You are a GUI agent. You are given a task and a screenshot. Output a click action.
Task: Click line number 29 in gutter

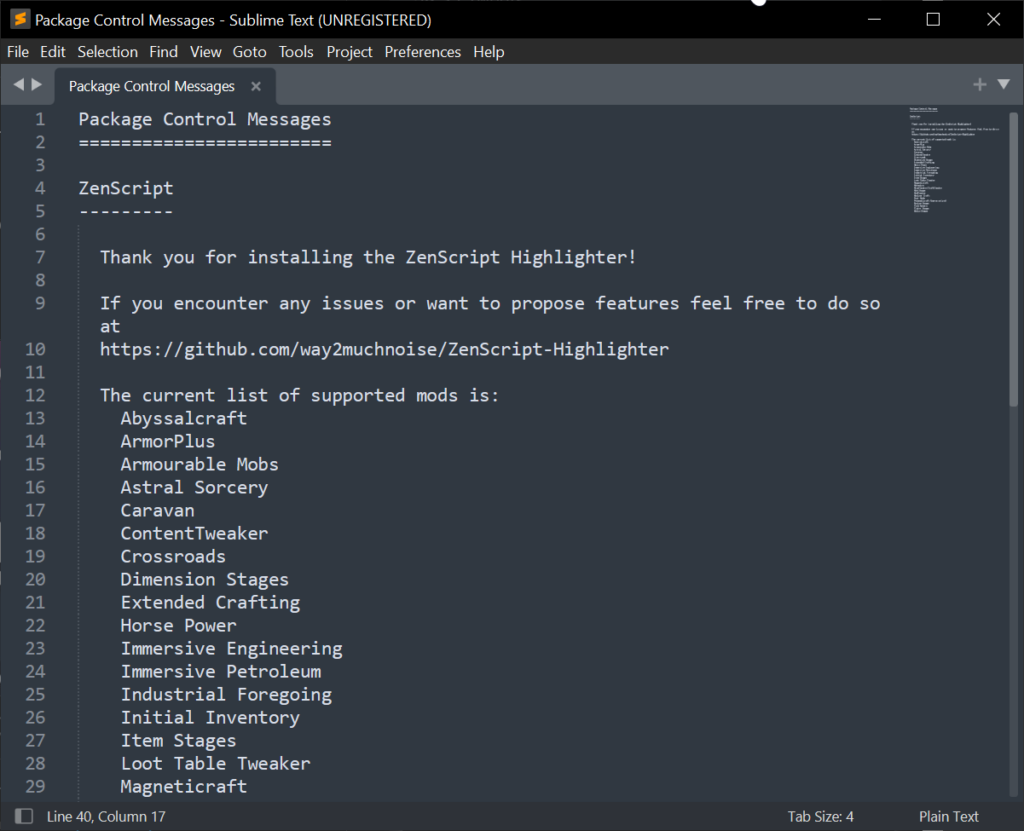point(35,786)
